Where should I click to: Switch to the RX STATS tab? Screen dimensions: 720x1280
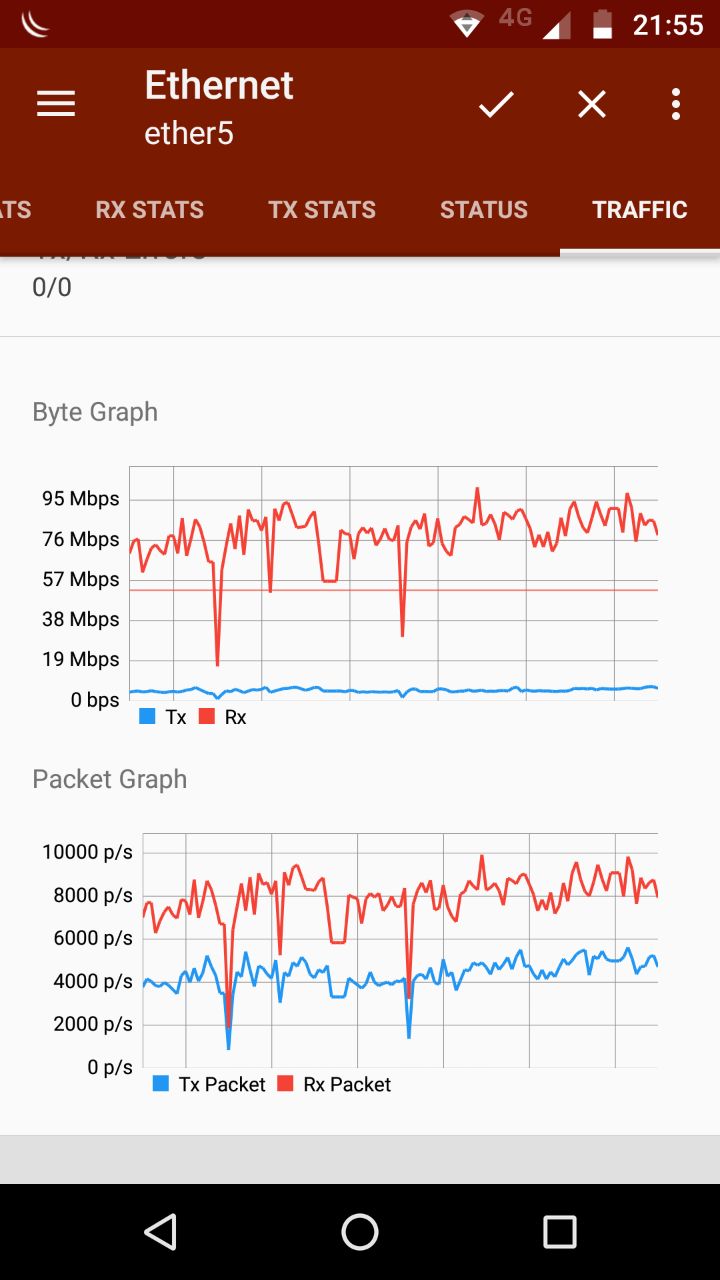pyautogui.click(x=149, y=210)
